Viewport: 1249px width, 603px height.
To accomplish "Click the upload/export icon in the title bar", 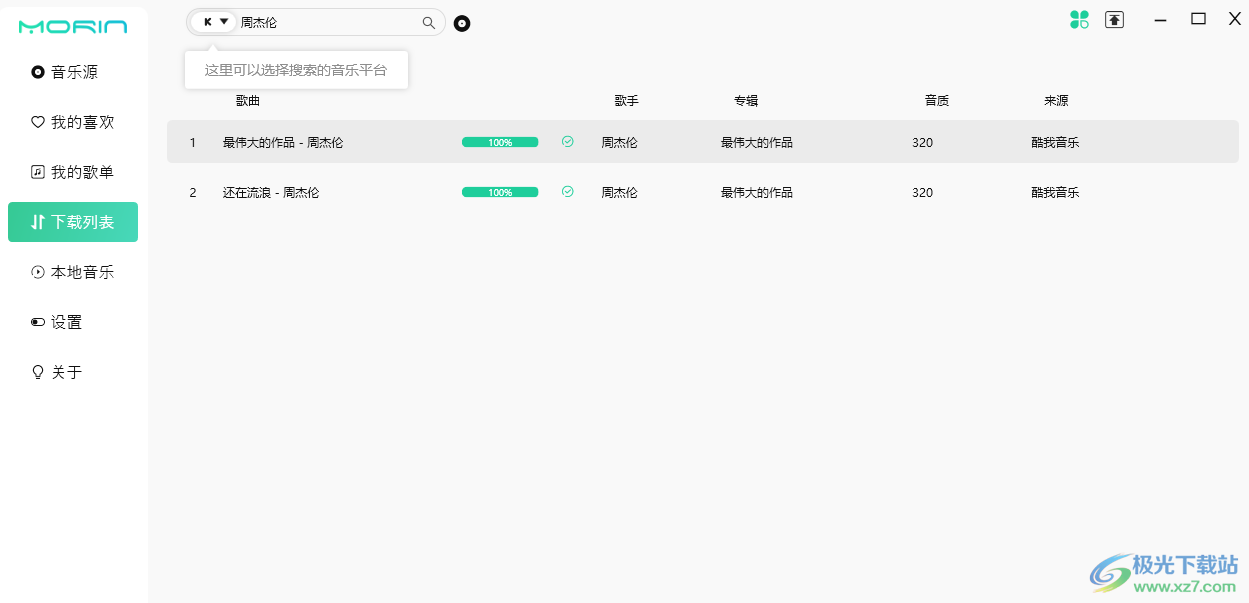I will (x=1114, y=19).
